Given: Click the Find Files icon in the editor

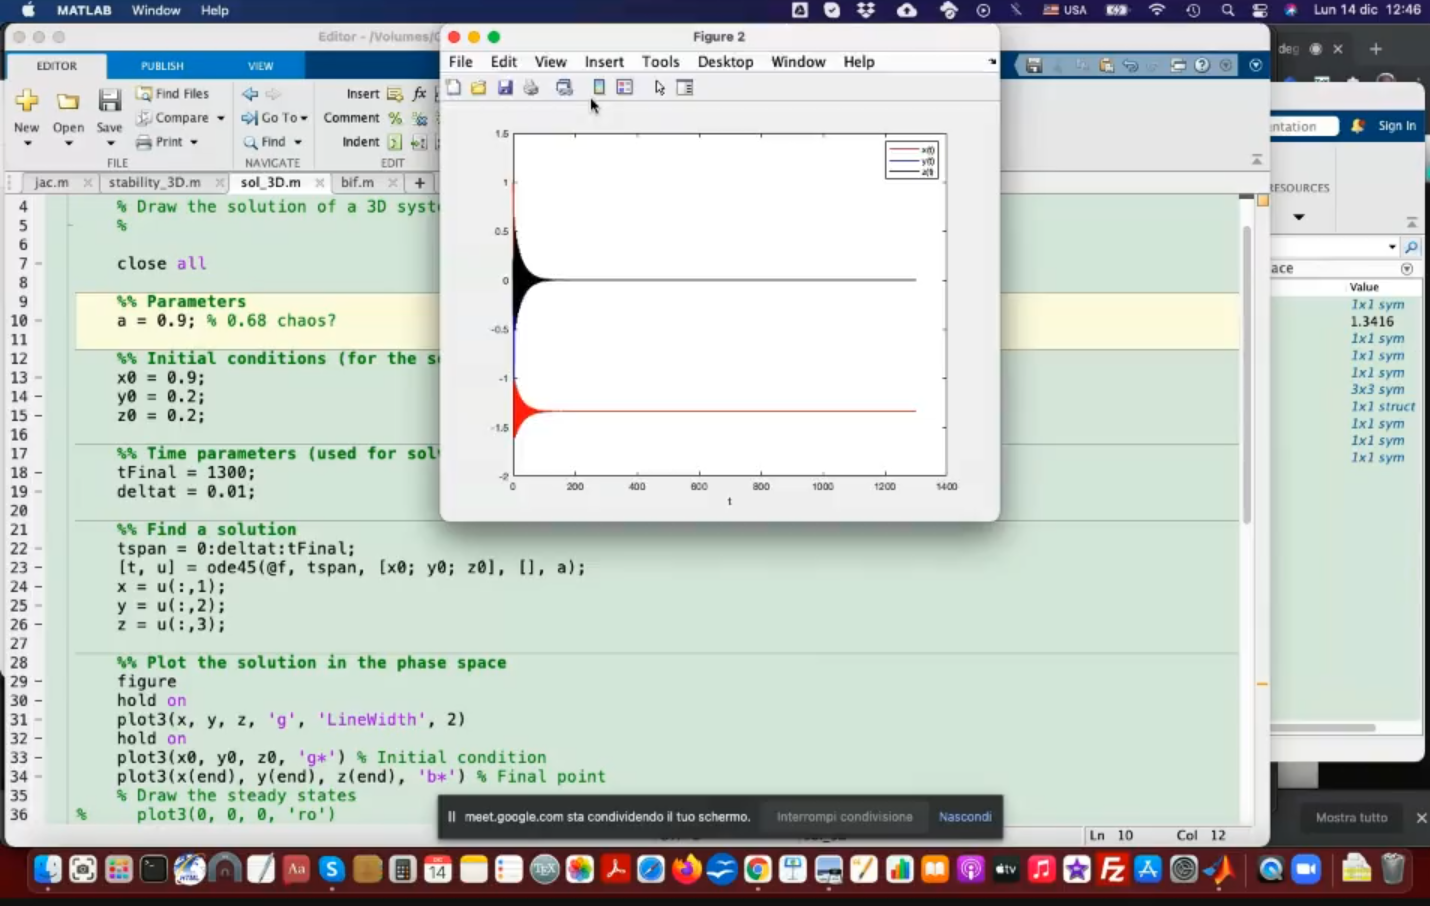Looking at the screenshot, I should pos(145,93).
